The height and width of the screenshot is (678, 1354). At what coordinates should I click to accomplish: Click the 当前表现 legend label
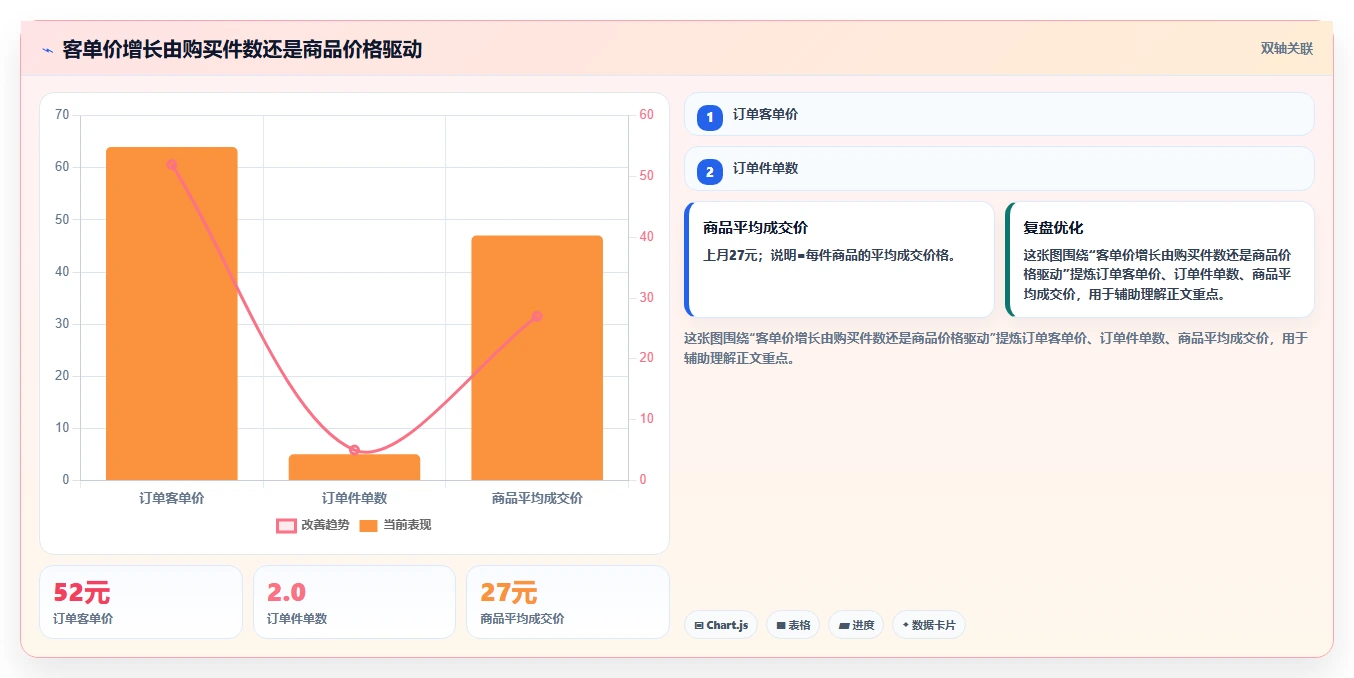click(x=408, y=525)
